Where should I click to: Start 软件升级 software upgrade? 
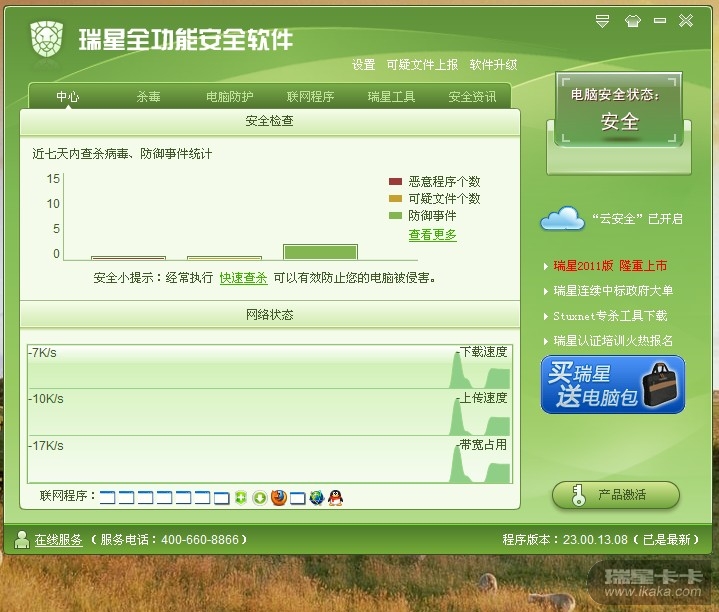tap(493, 65)
